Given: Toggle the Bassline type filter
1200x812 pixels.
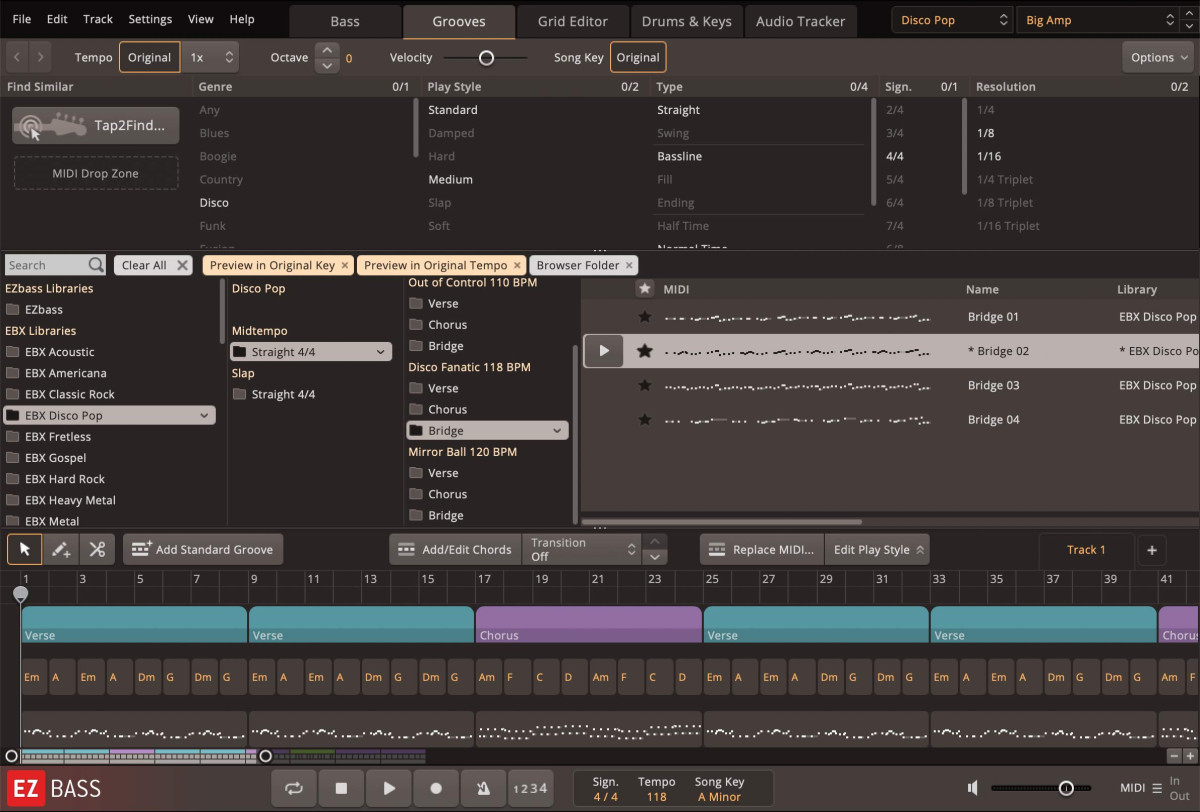Looking at the screenshot, I should (x=679, y=157).
